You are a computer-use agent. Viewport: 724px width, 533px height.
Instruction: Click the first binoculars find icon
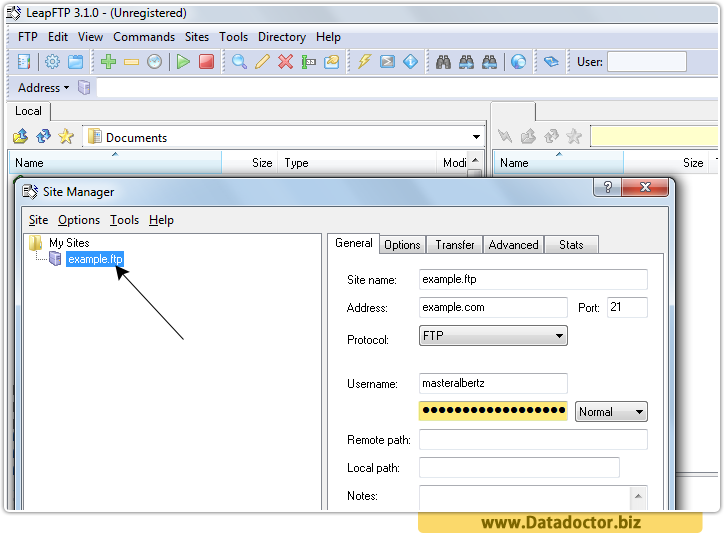443,61
